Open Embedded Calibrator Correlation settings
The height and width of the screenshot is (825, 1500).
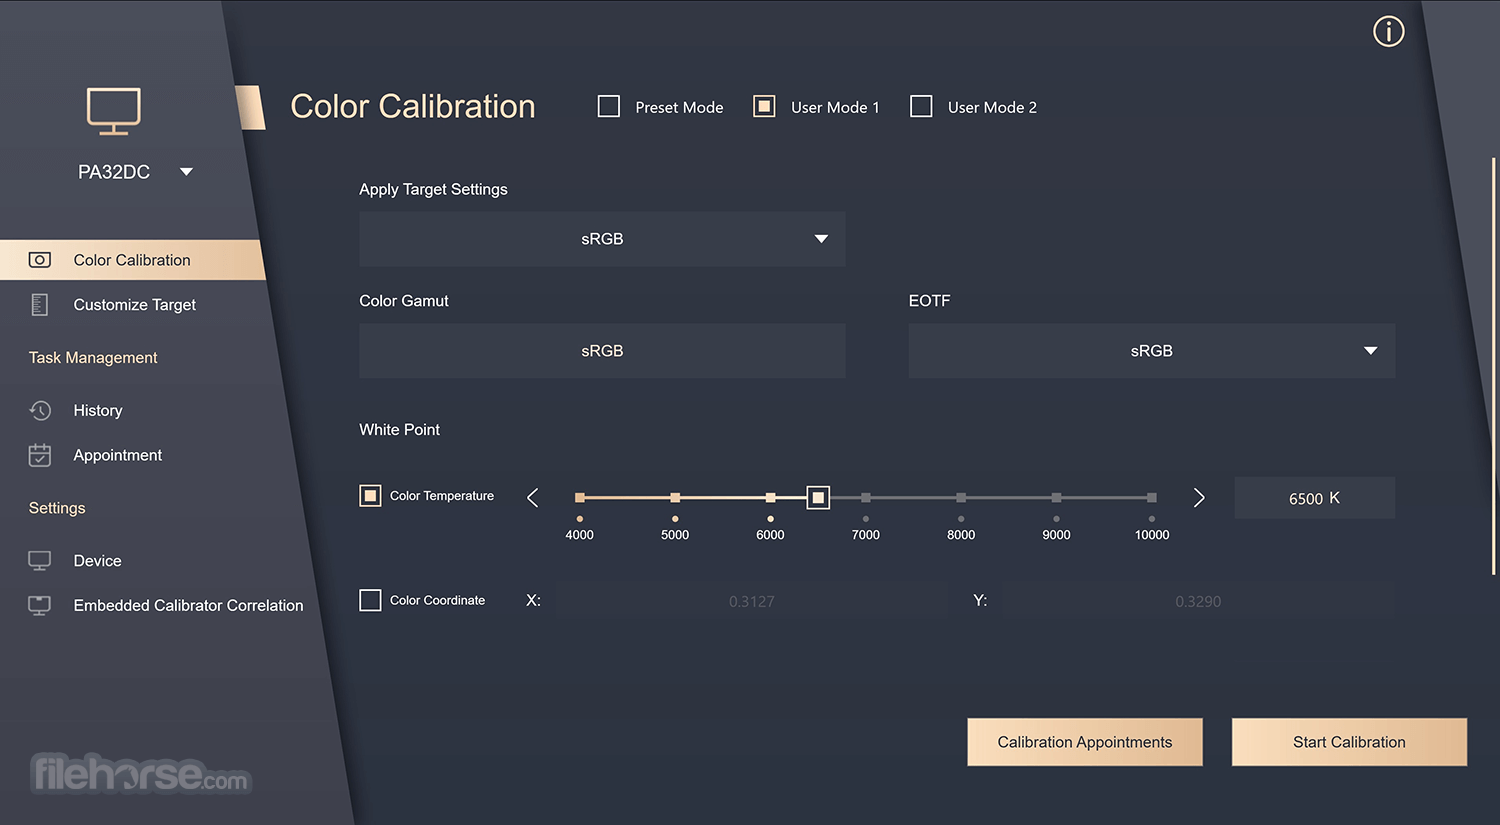click(188, 605)
